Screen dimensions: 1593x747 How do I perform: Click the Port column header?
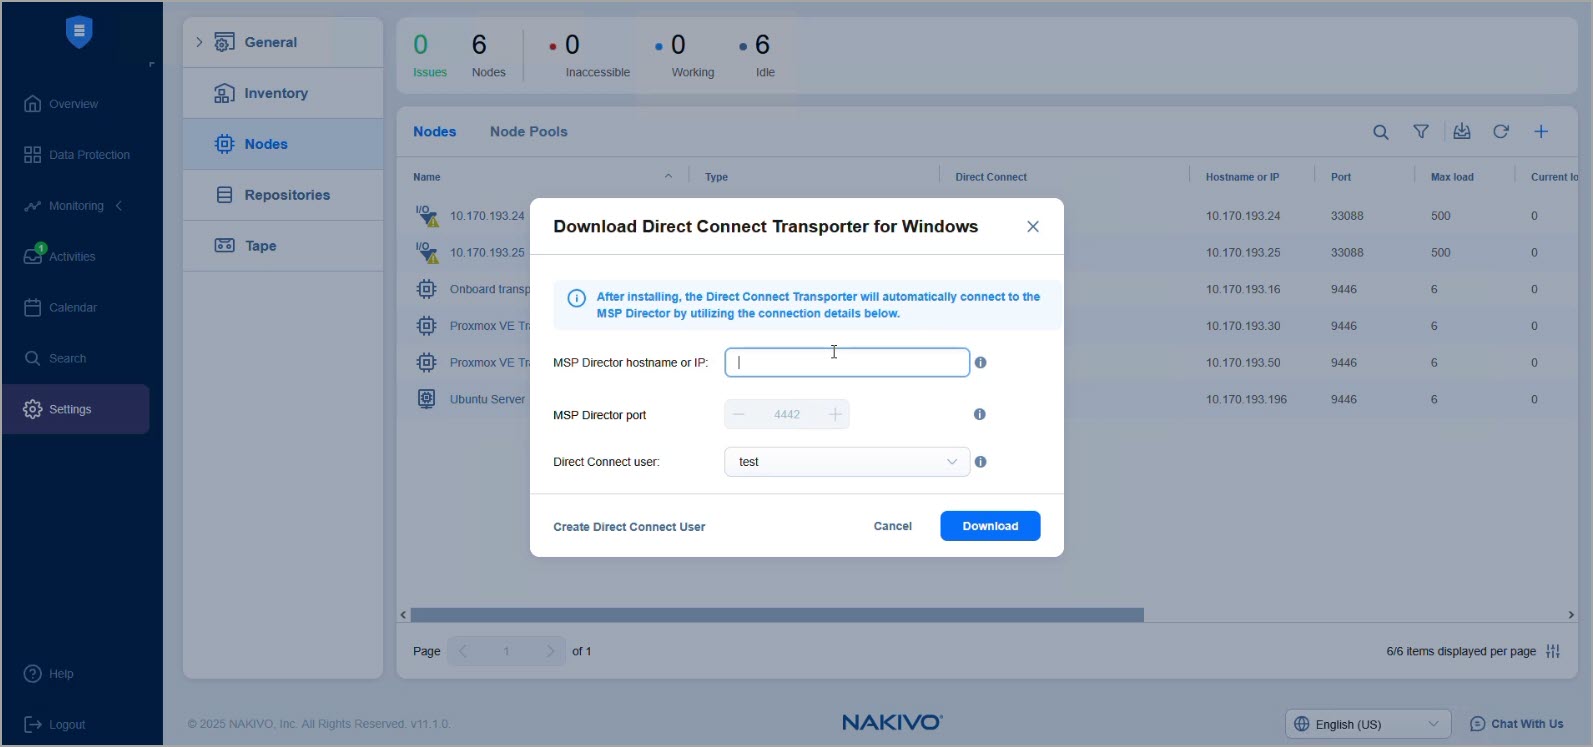[x=1341, y=177]
